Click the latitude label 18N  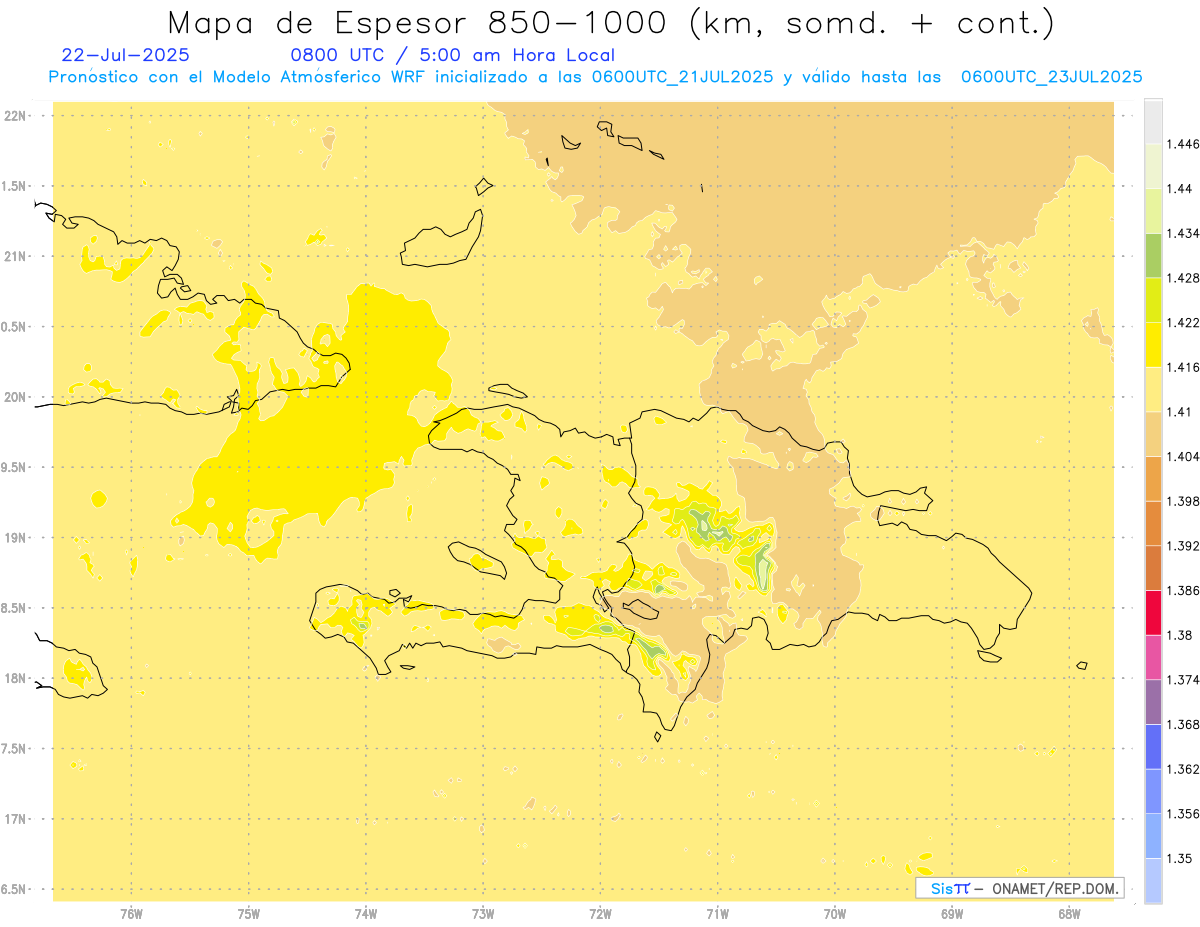coord(15,678)
